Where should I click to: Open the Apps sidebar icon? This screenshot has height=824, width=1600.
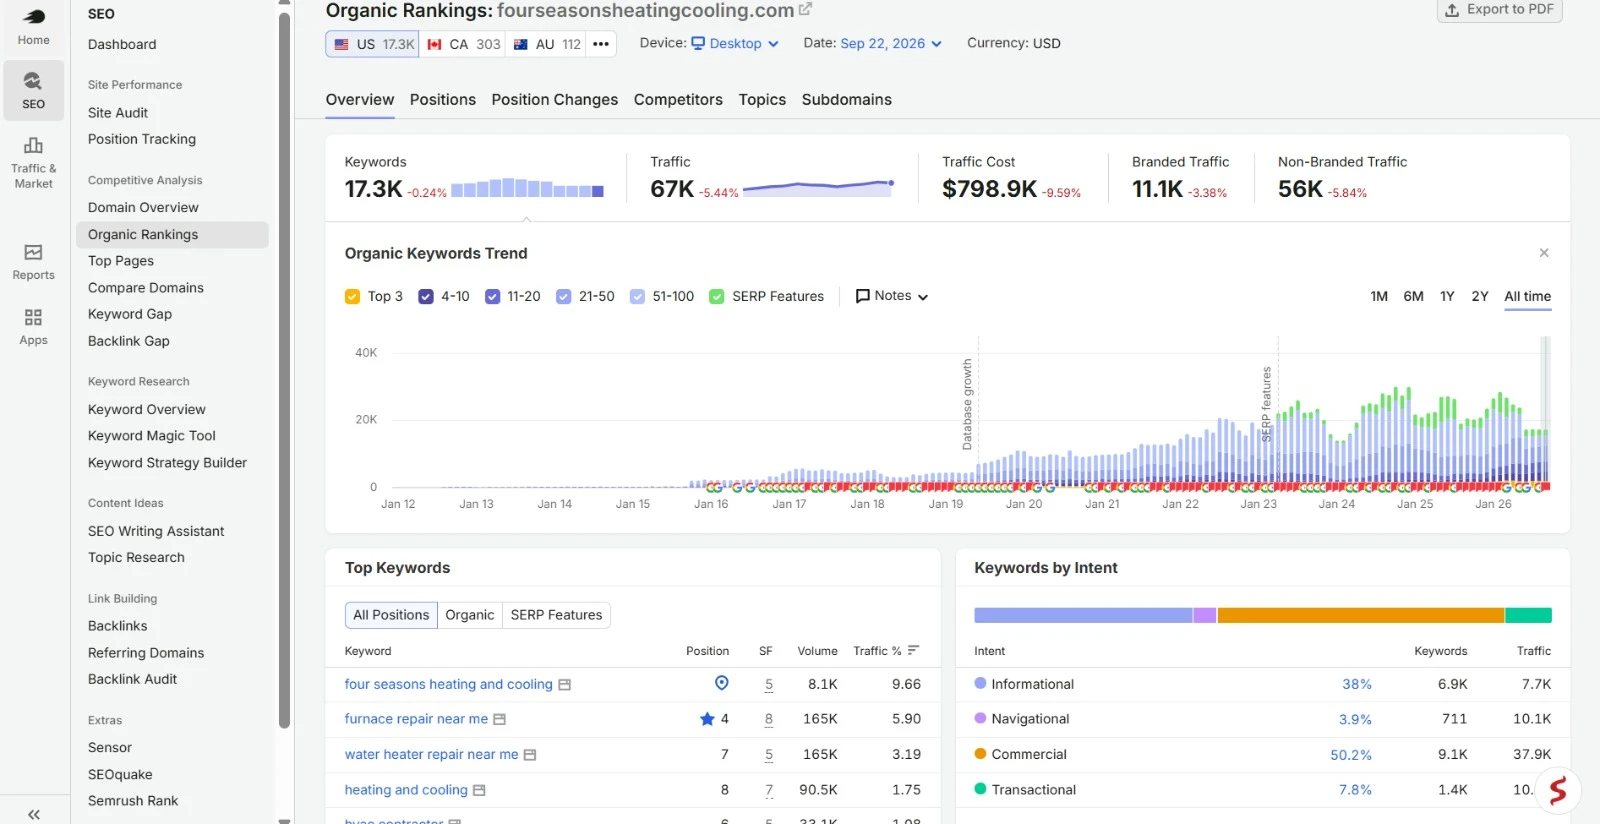(x=33, y=326)
